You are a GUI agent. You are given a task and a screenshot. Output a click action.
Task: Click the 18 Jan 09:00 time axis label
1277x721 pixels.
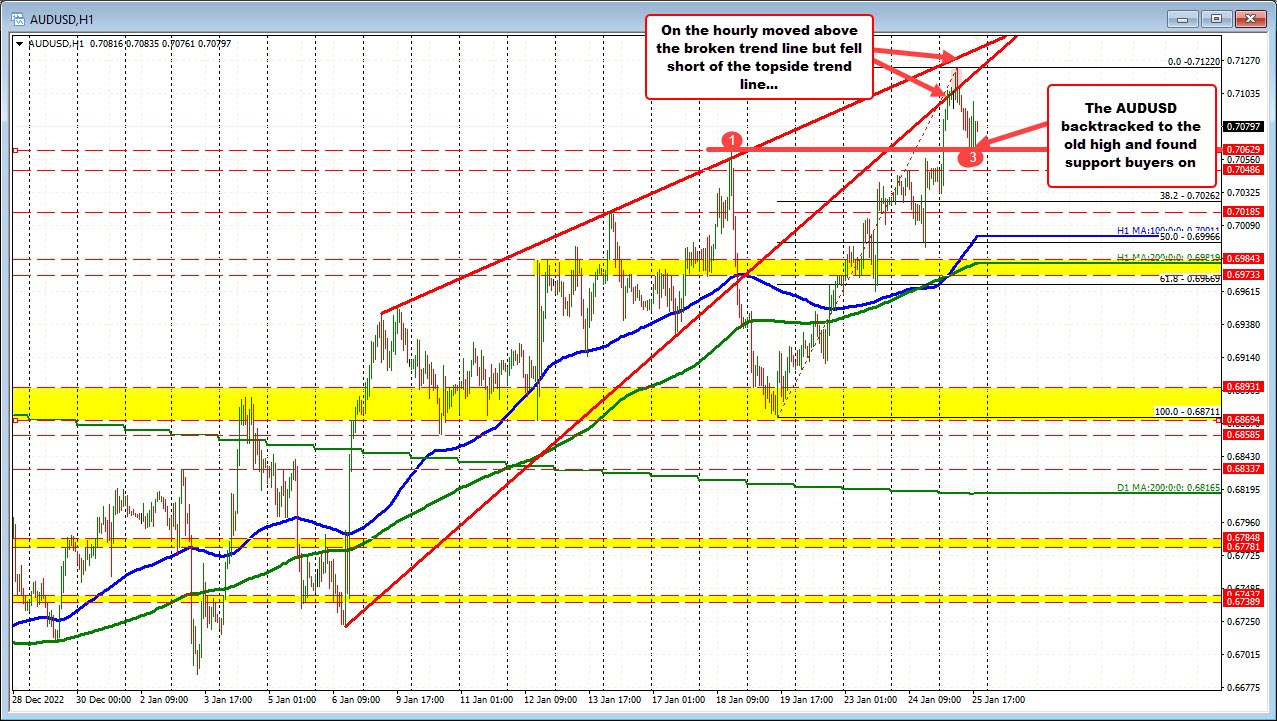pos(742,699)
